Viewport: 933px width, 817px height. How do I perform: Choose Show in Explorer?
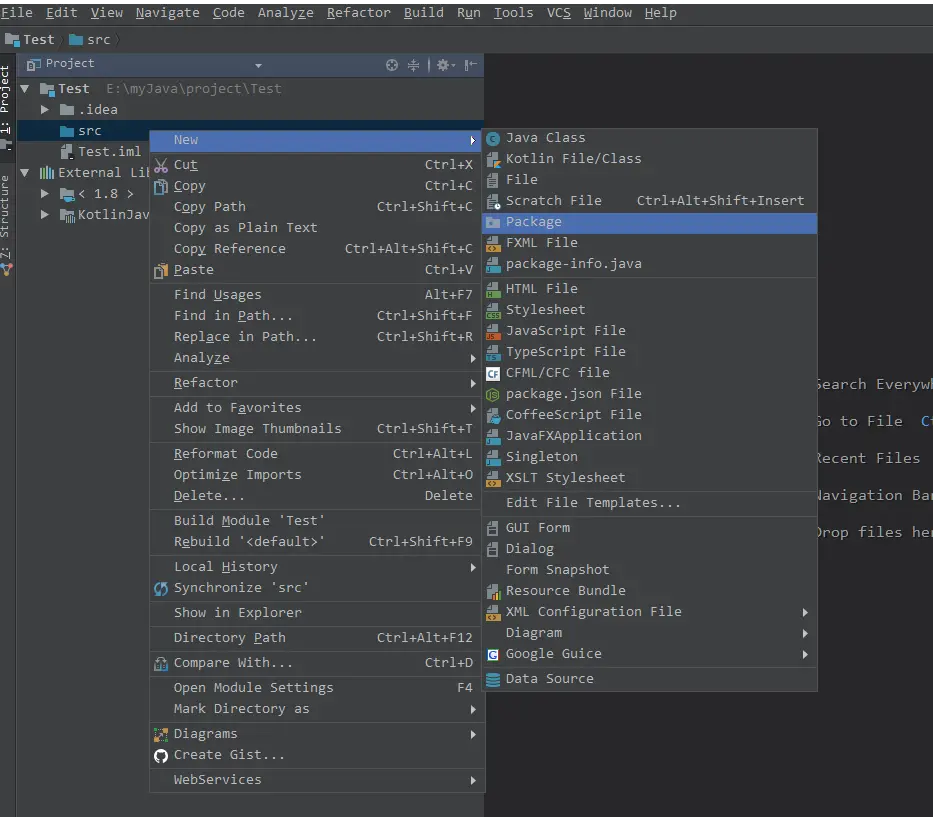tap(317, 612)
